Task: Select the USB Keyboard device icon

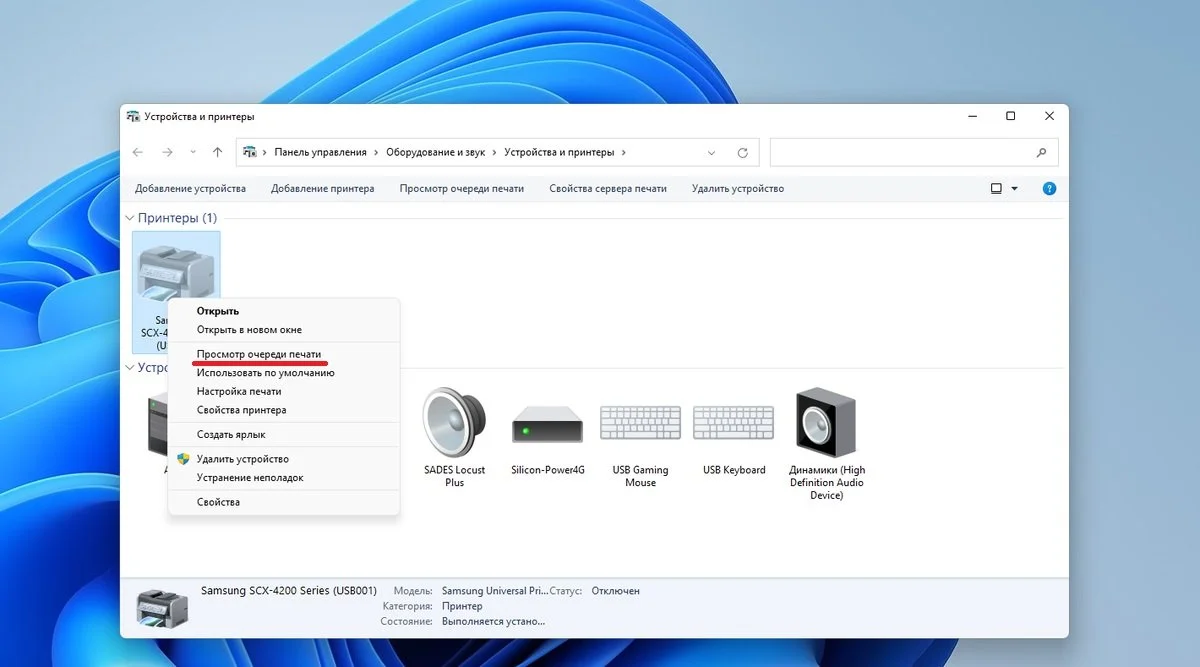Action: coord(733,422)
